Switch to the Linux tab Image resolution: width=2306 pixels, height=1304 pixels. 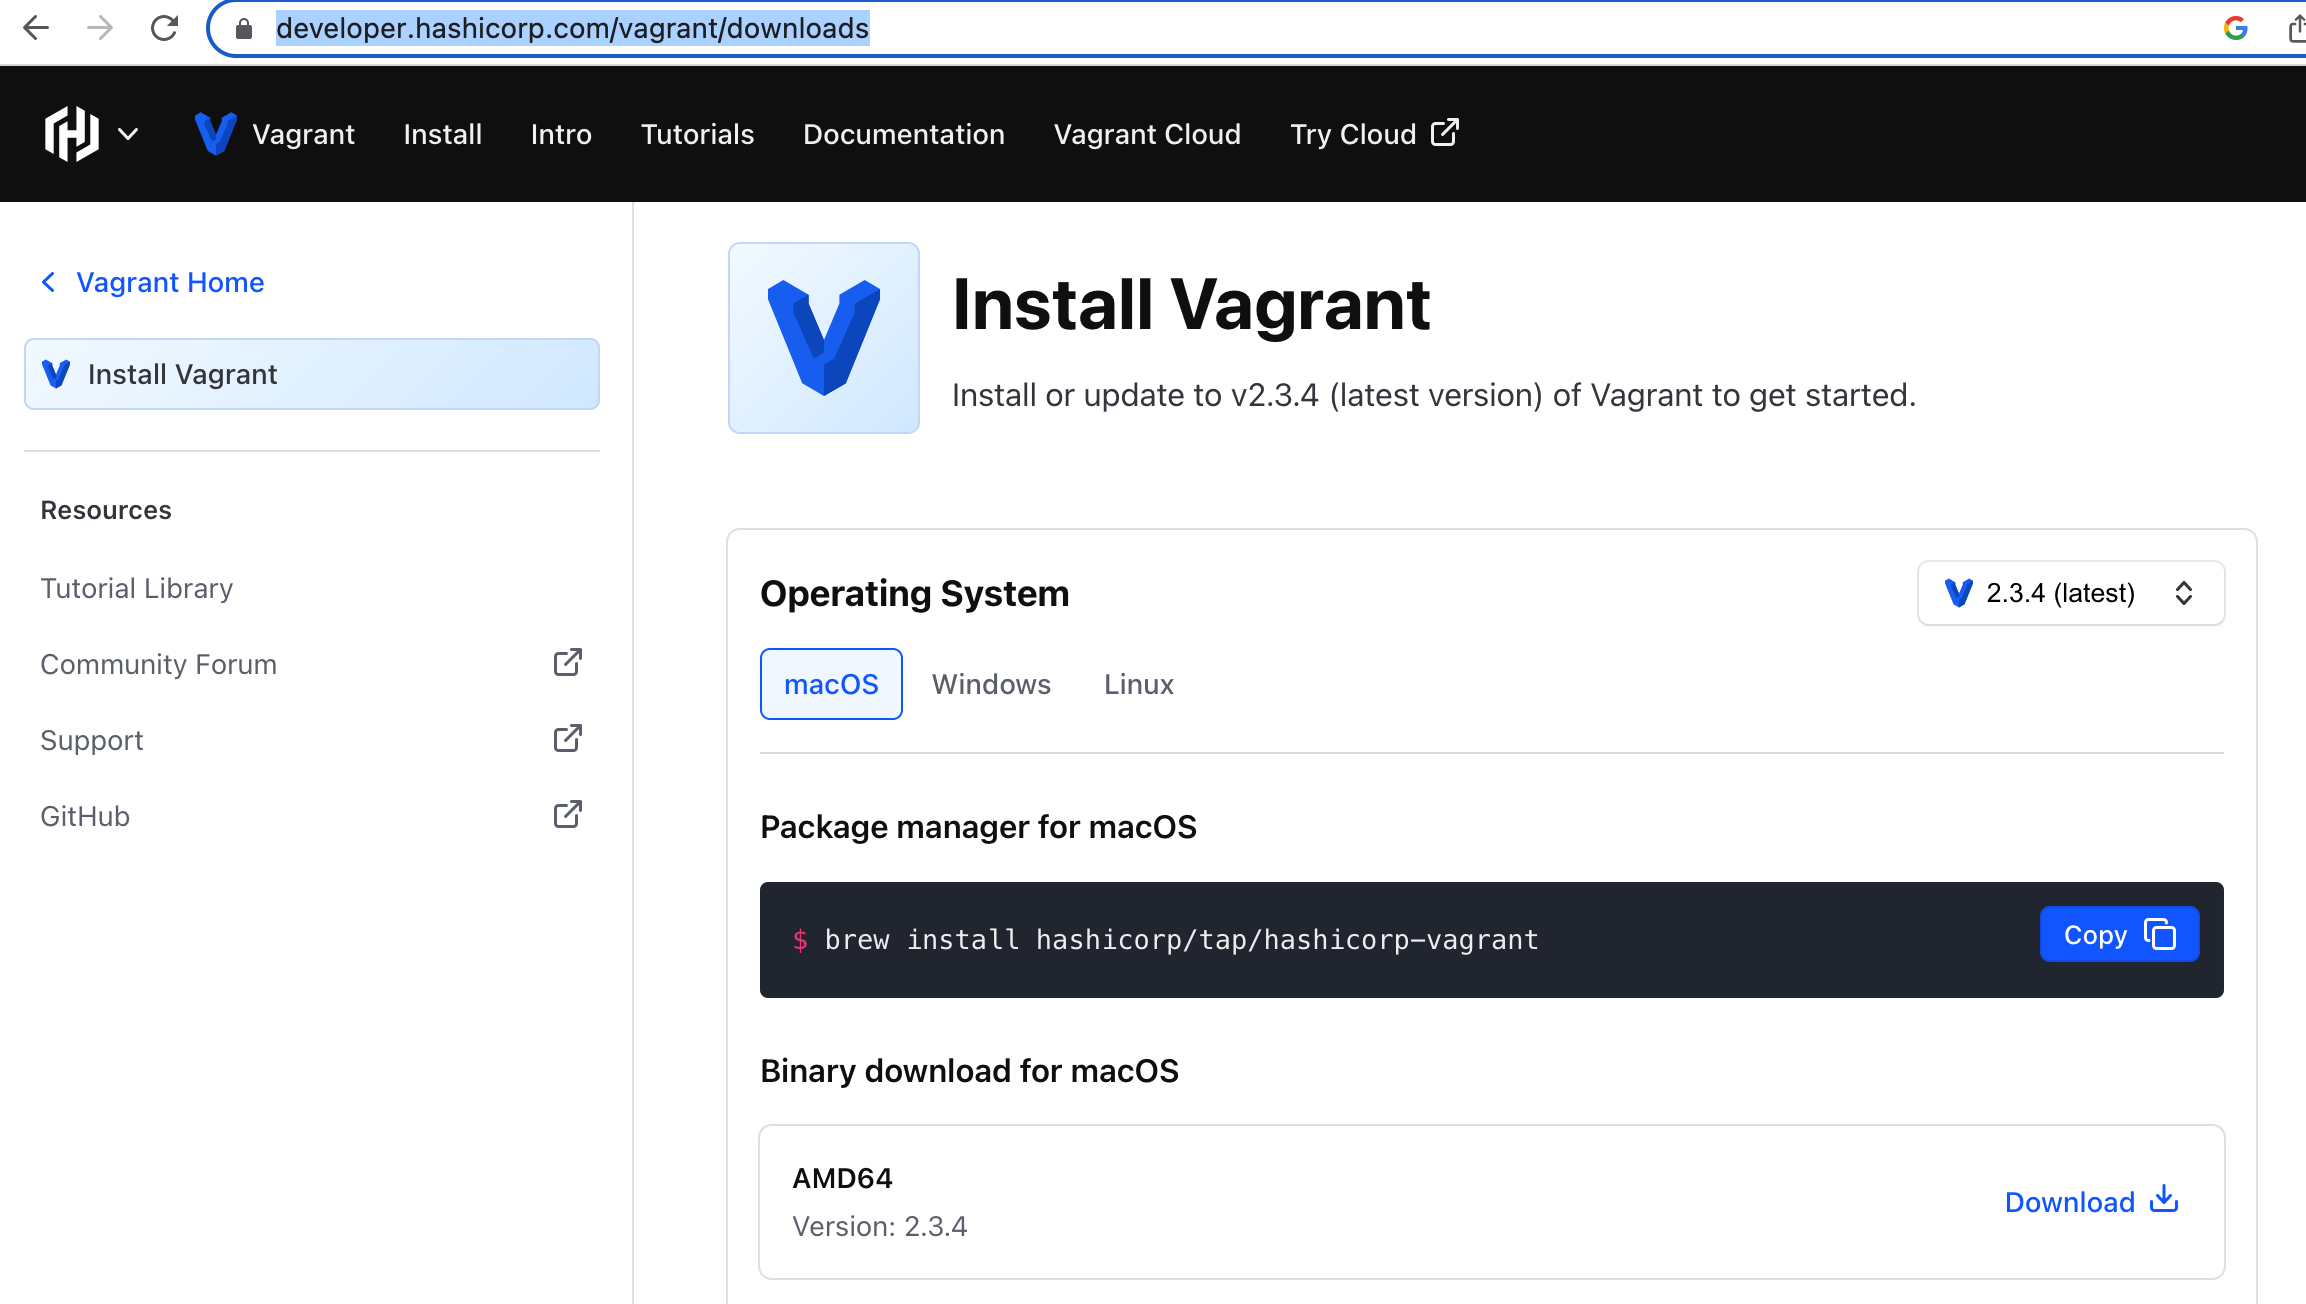pyautogui.click(x=1138, y=684)
